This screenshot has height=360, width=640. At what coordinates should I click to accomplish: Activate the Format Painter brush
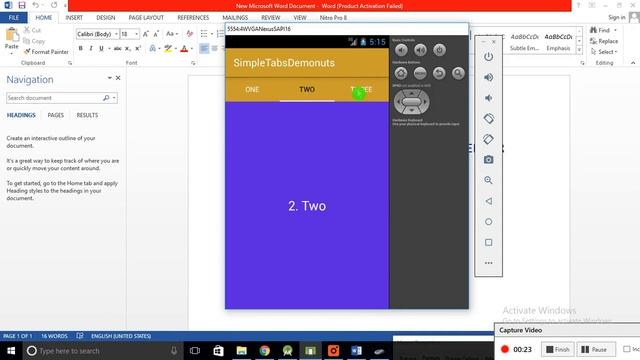click(x=46, y=52)
